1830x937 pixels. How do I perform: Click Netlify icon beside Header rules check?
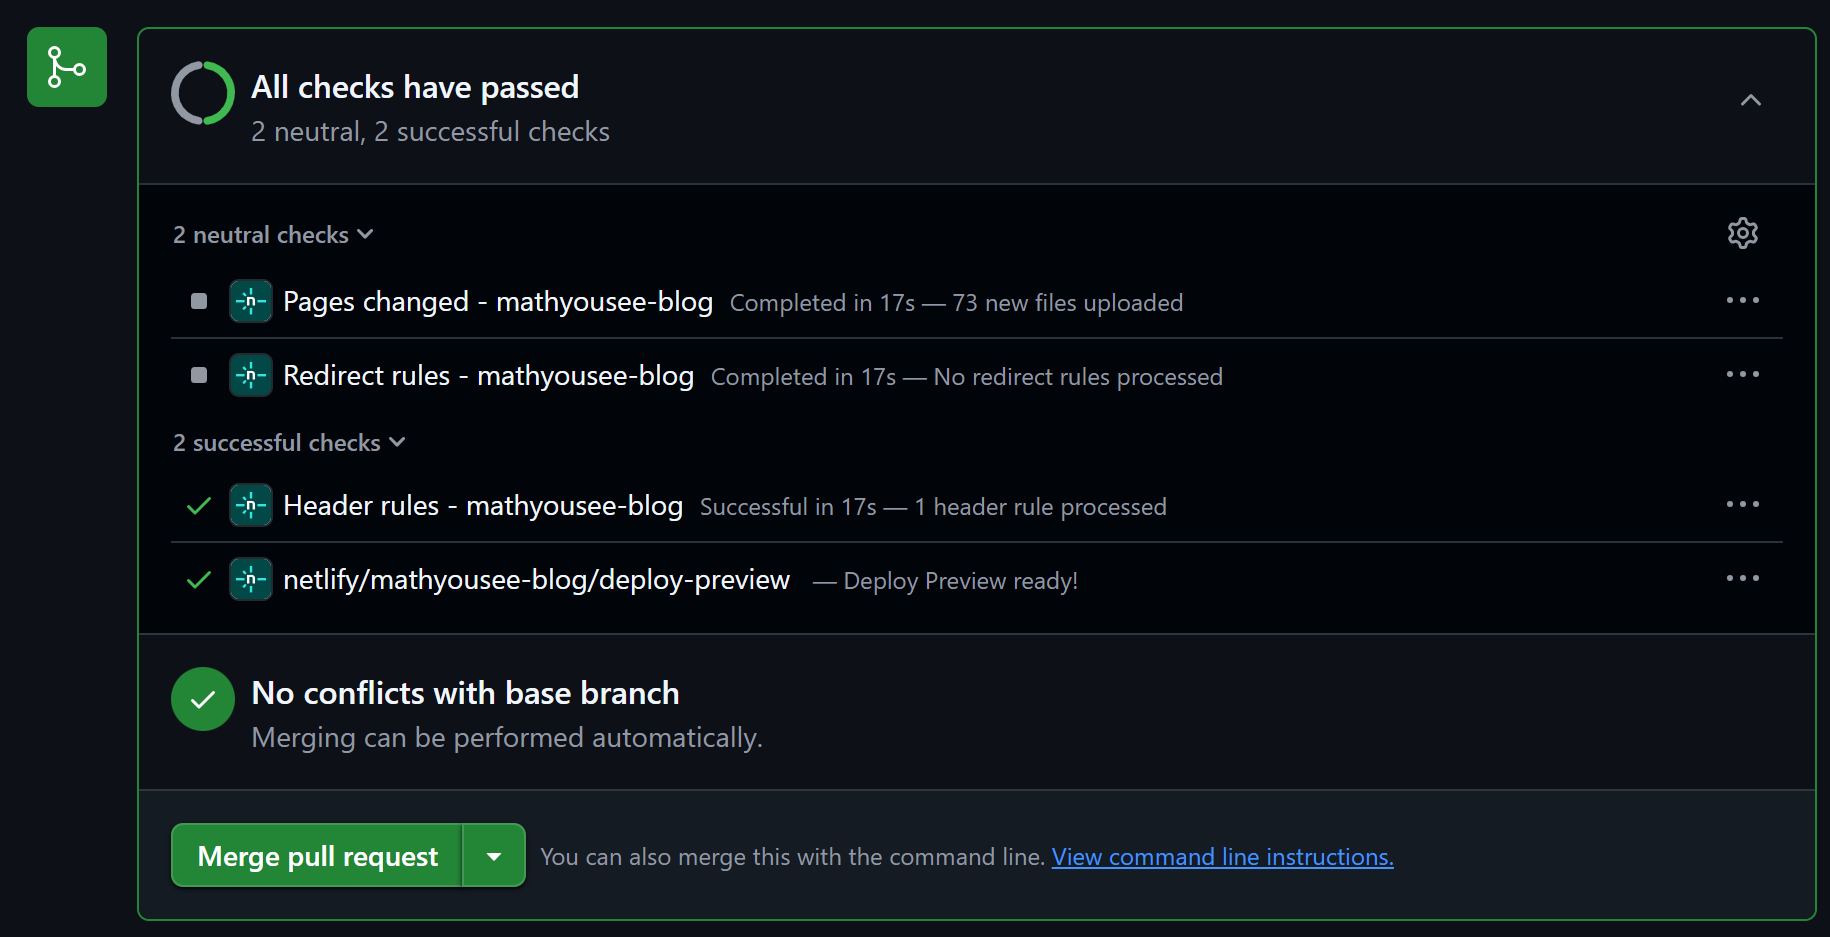(250, 505)
